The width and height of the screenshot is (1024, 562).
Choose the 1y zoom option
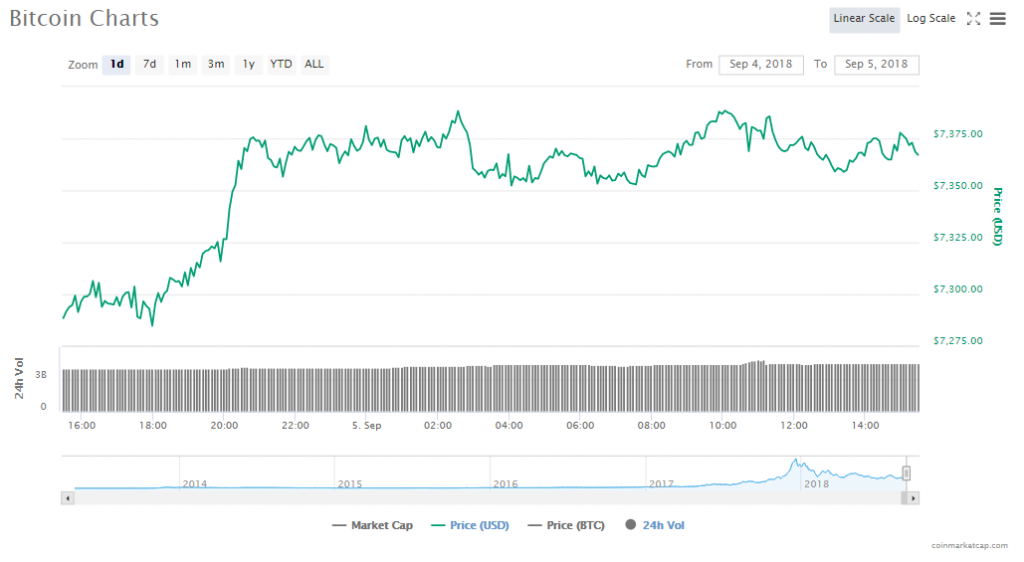pyautogui.click(x=248, y=64)
